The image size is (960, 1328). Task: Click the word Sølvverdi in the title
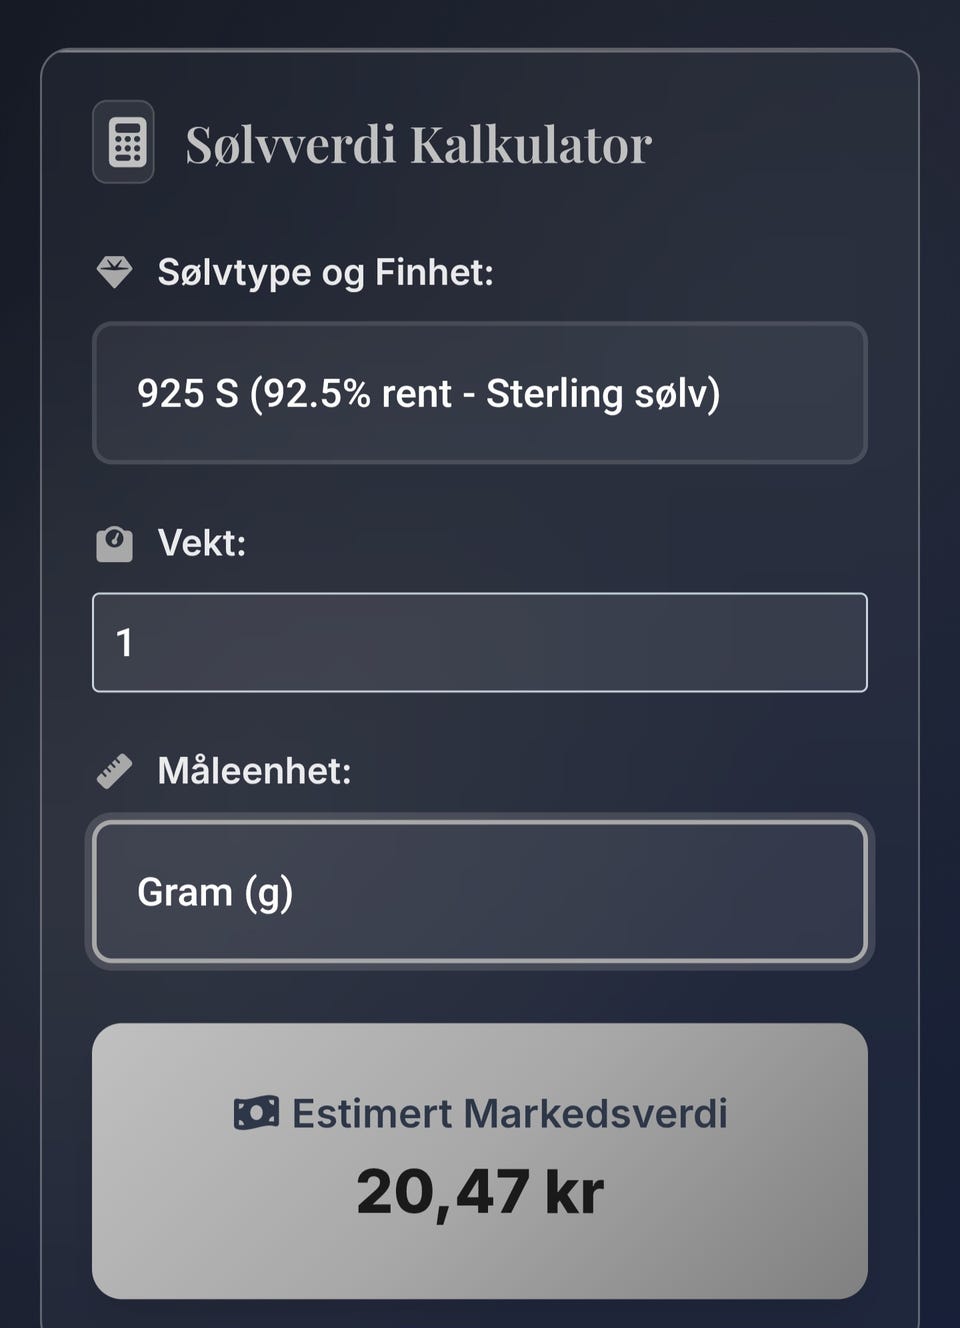(291, 145)
